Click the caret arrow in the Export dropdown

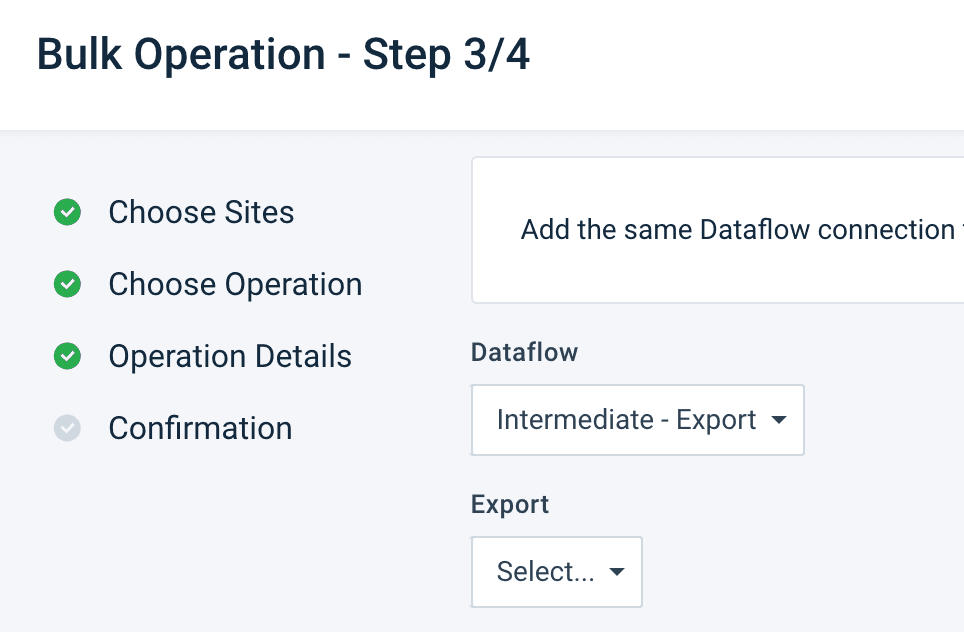click(617, 573)
